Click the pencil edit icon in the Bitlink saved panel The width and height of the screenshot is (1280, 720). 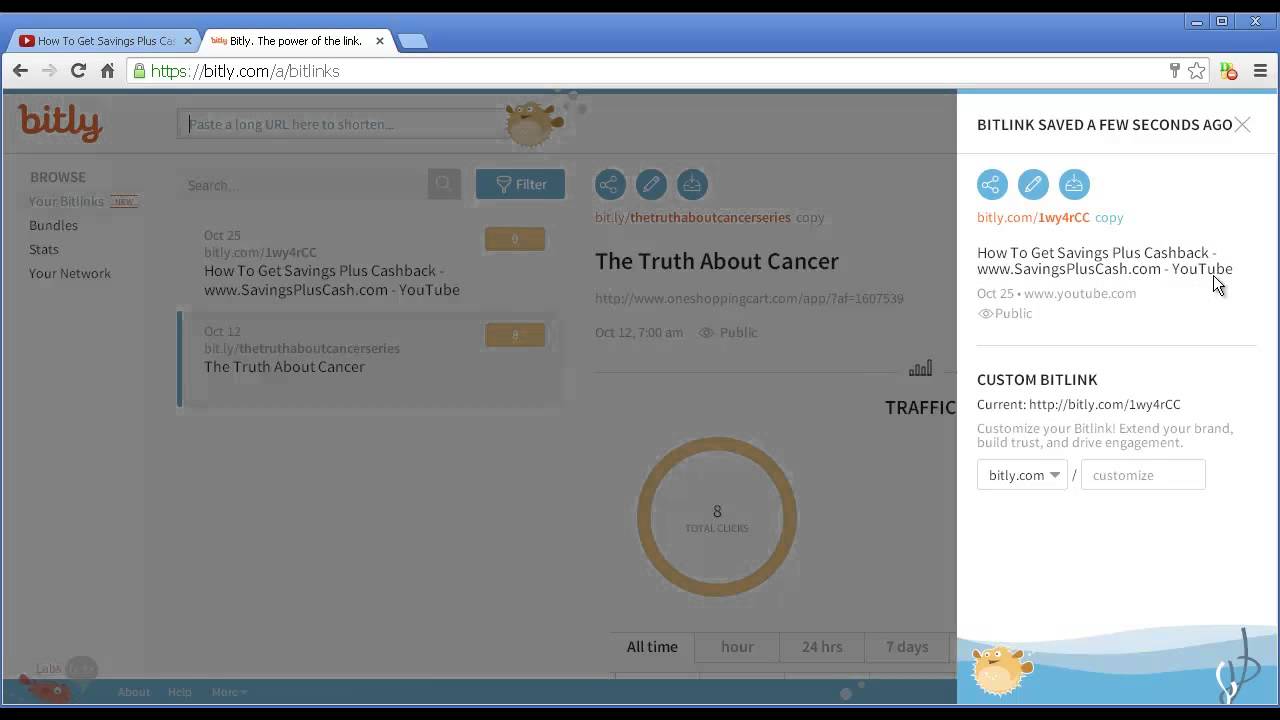tap(1033, 185)
